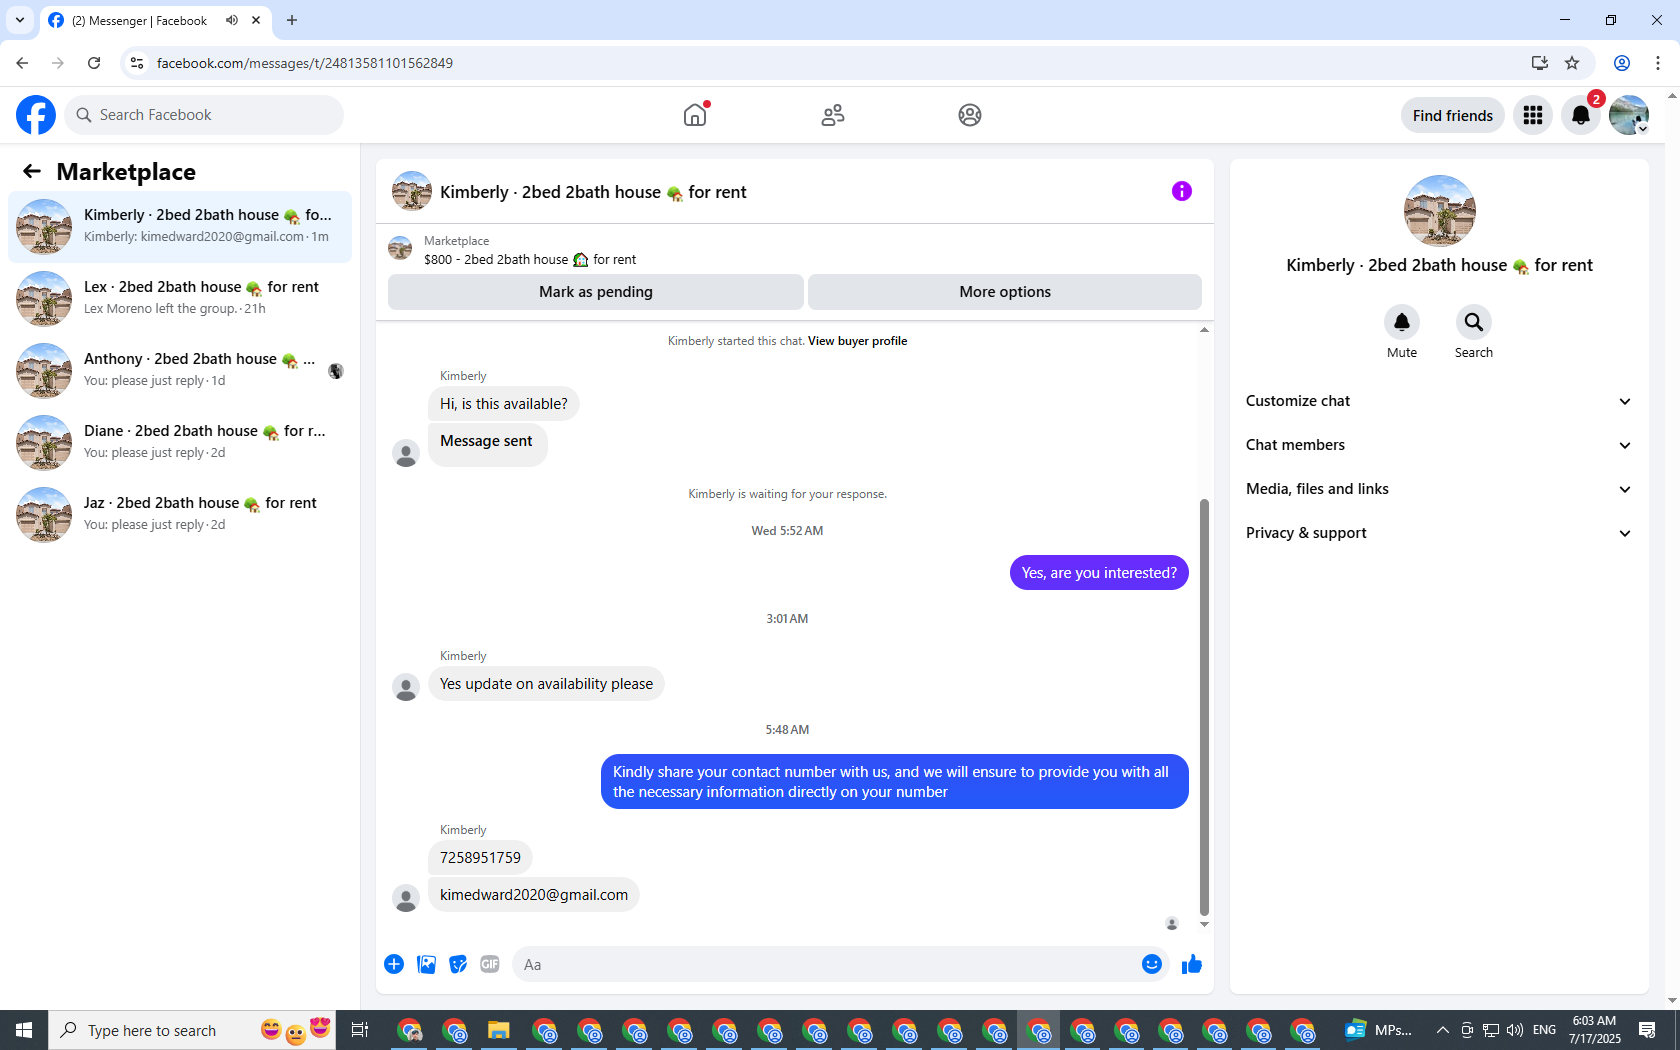
Task: Open the Friends icon in top navigation
Action: pos(833,115)
